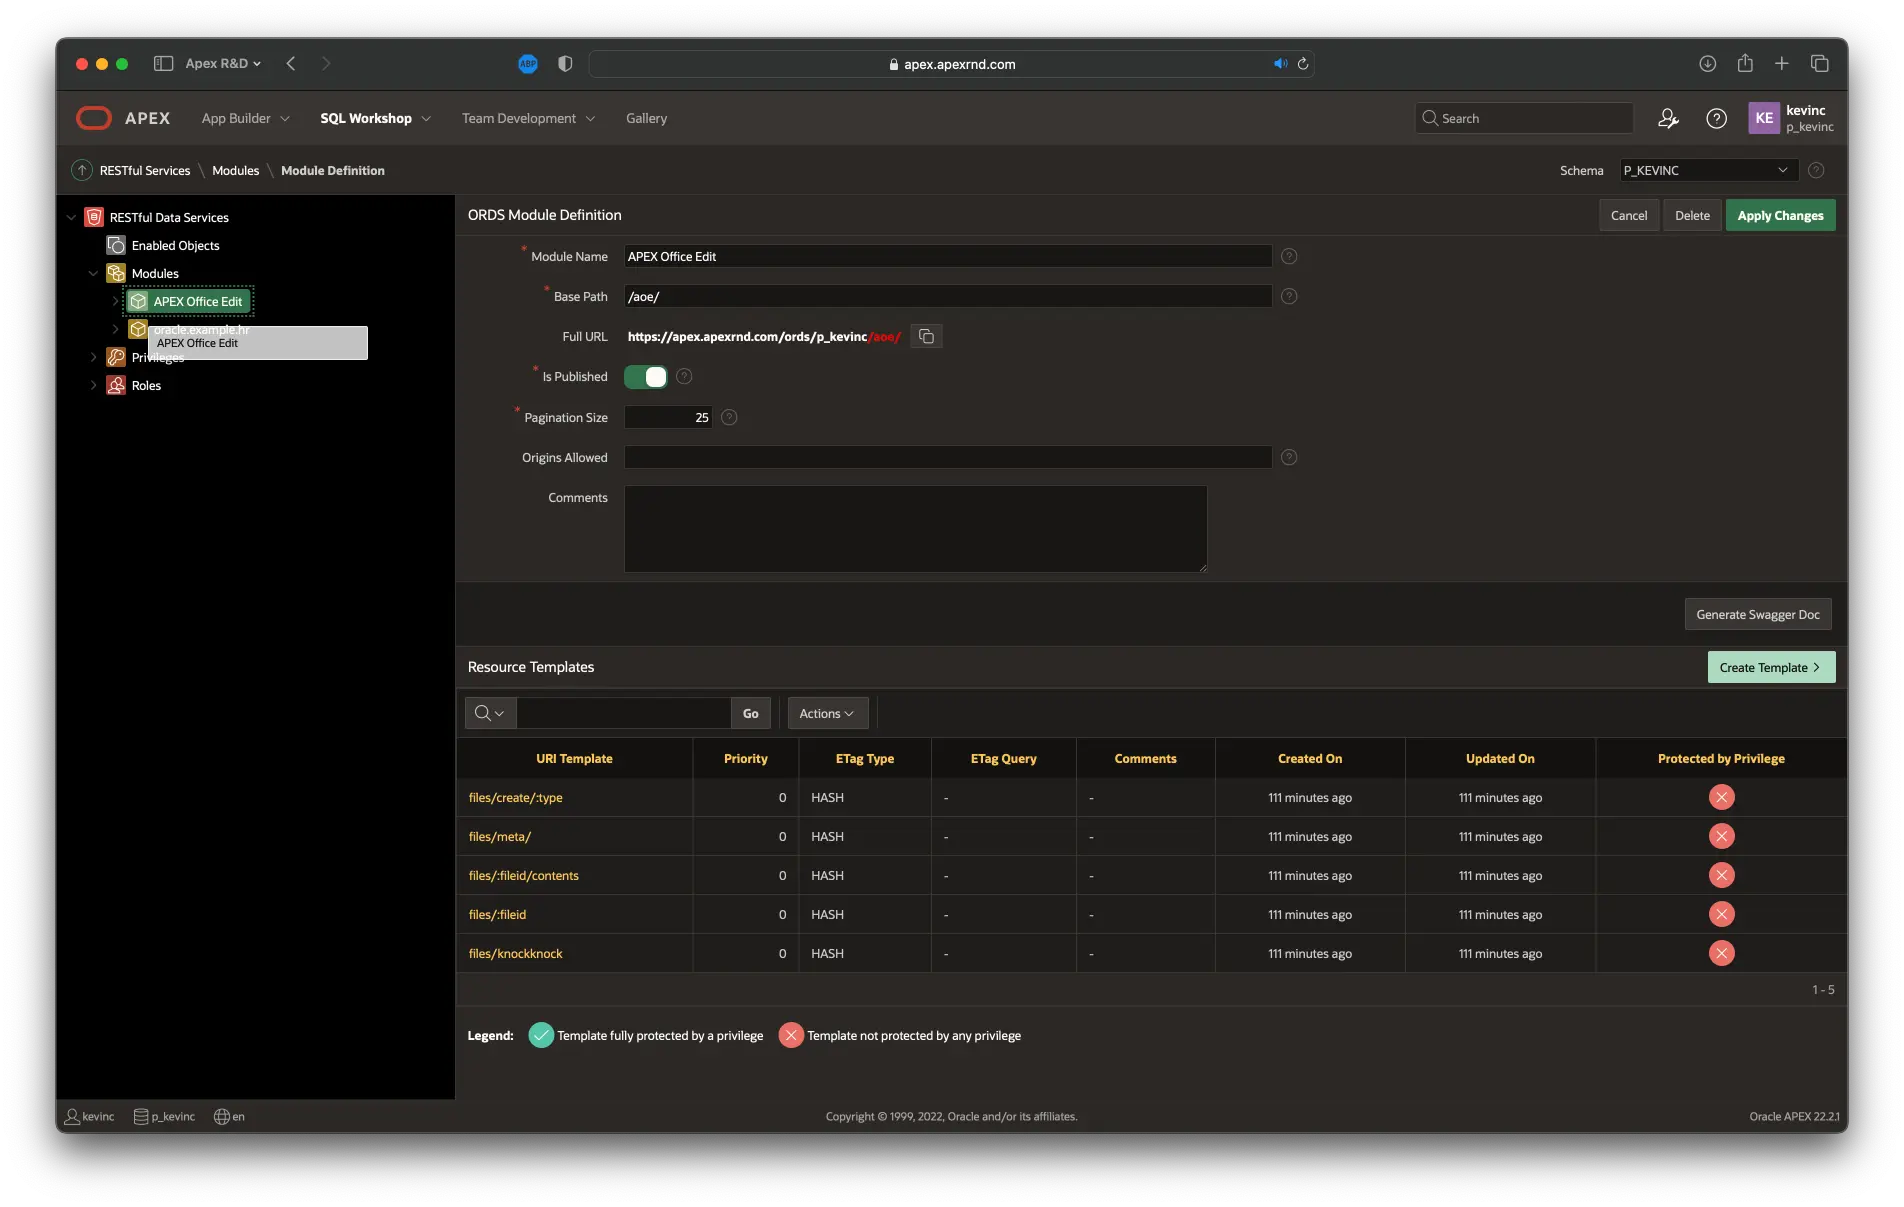Copy the Full URL to clipboard
This screenshot has height=1207, width=1904.
pos(926,336)
